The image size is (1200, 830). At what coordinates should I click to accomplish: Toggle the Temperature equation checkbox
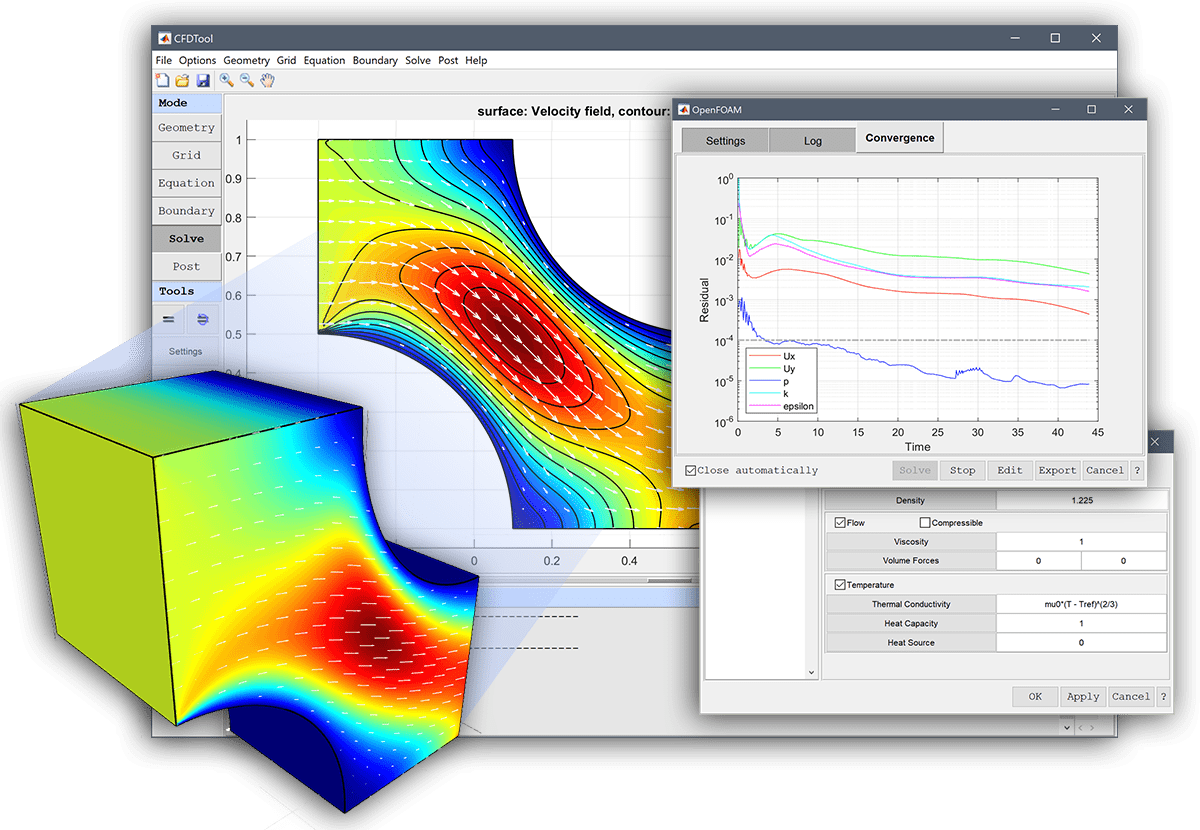click(x=838, y=584)
